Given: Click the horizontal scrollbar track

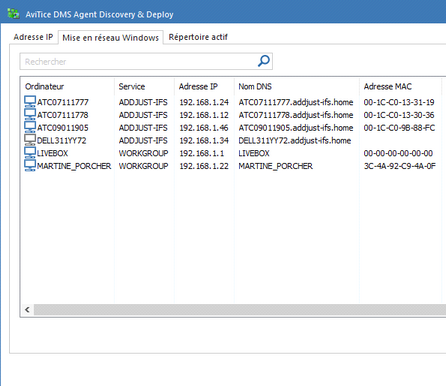Looking at the screenshot, I should click(240, 310).
